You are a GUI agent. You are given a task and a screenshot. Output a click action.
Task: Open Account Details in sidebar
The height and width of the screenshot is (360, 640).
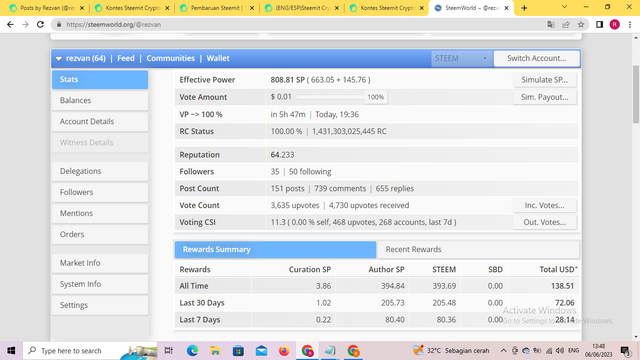(x=100, y=122)
